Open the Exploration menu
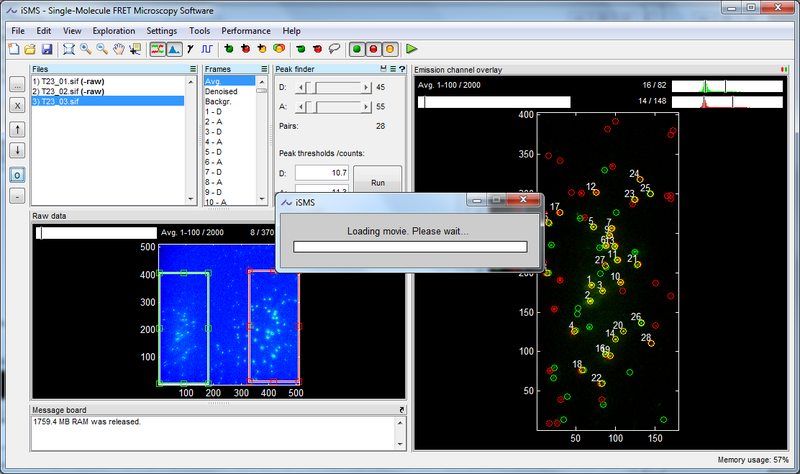 tap(113, 31)
